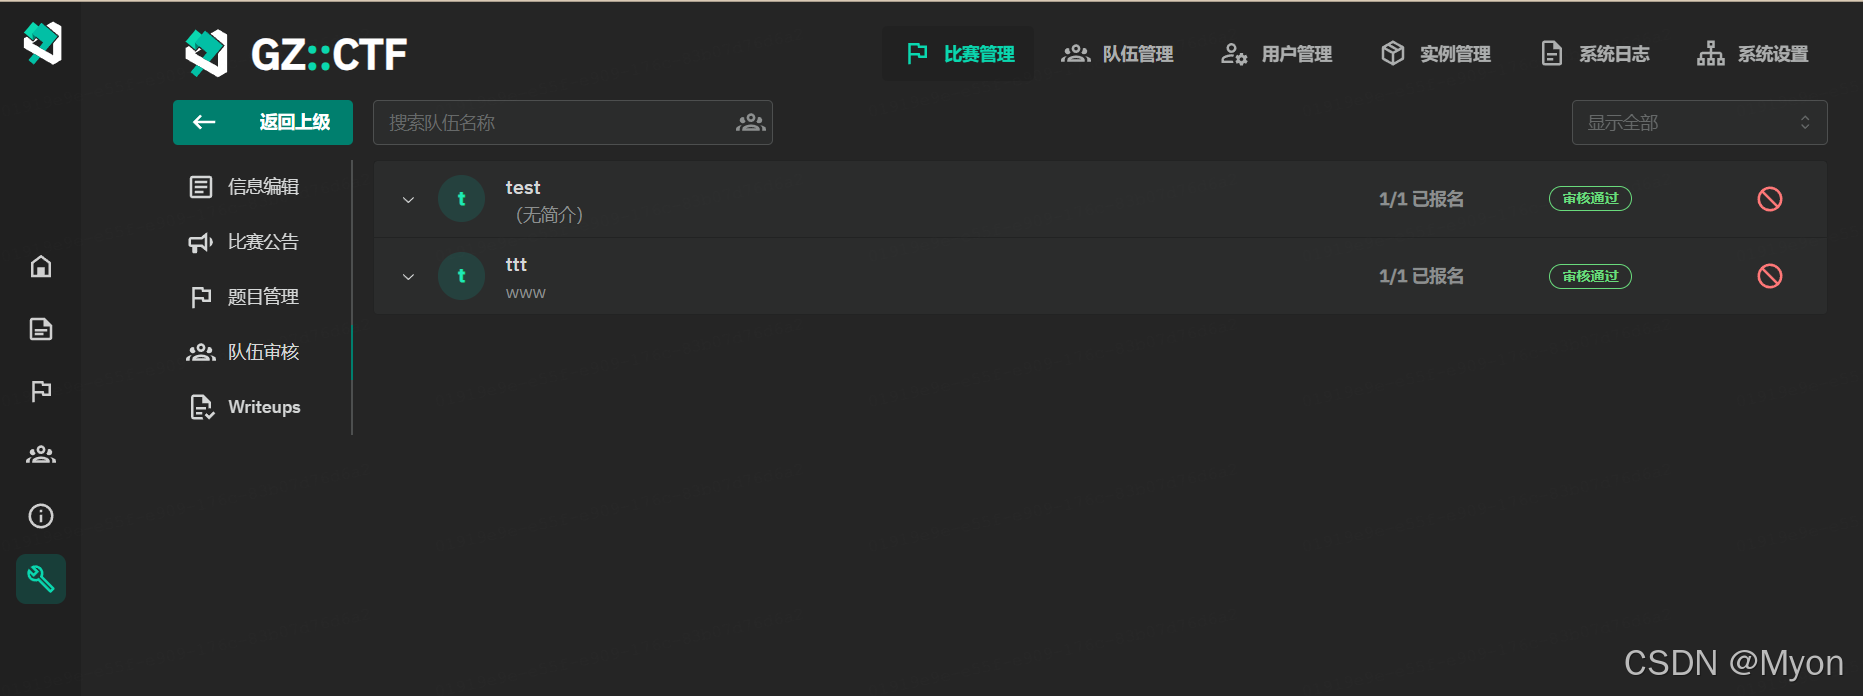Open 队伍审核 in side menu
Image resolution: width=1863 pixels, height=696 pixels.
(x=262, y=352)
